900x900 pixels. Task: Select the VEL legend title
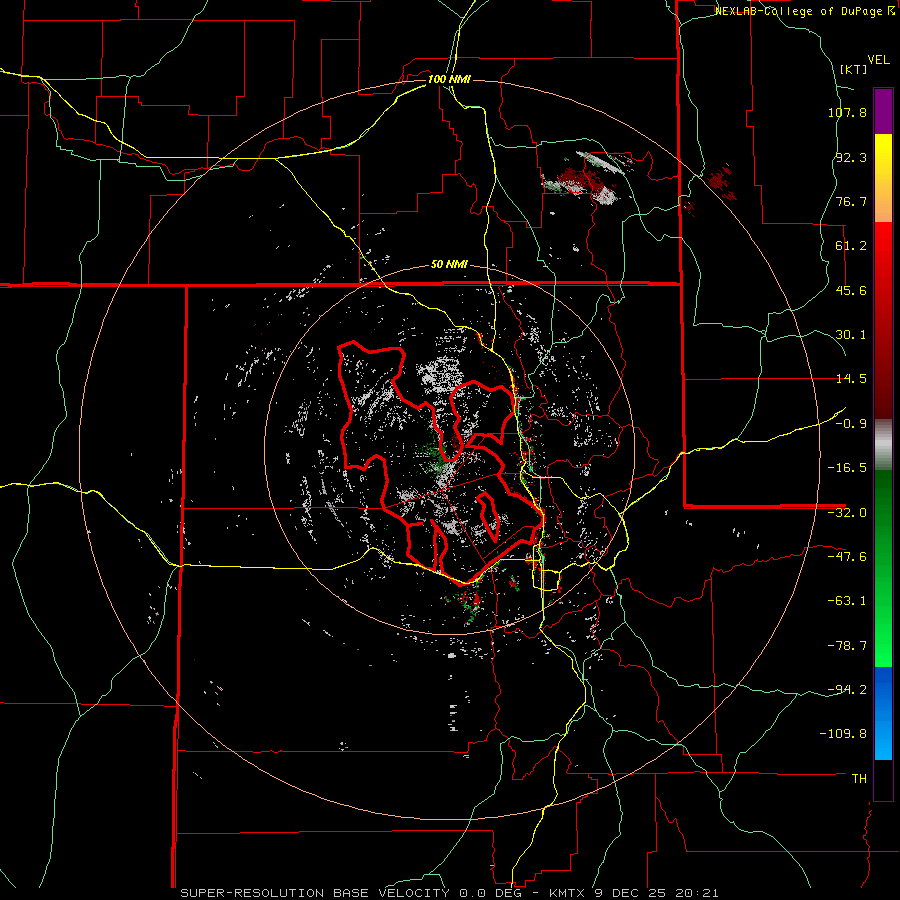878,60
